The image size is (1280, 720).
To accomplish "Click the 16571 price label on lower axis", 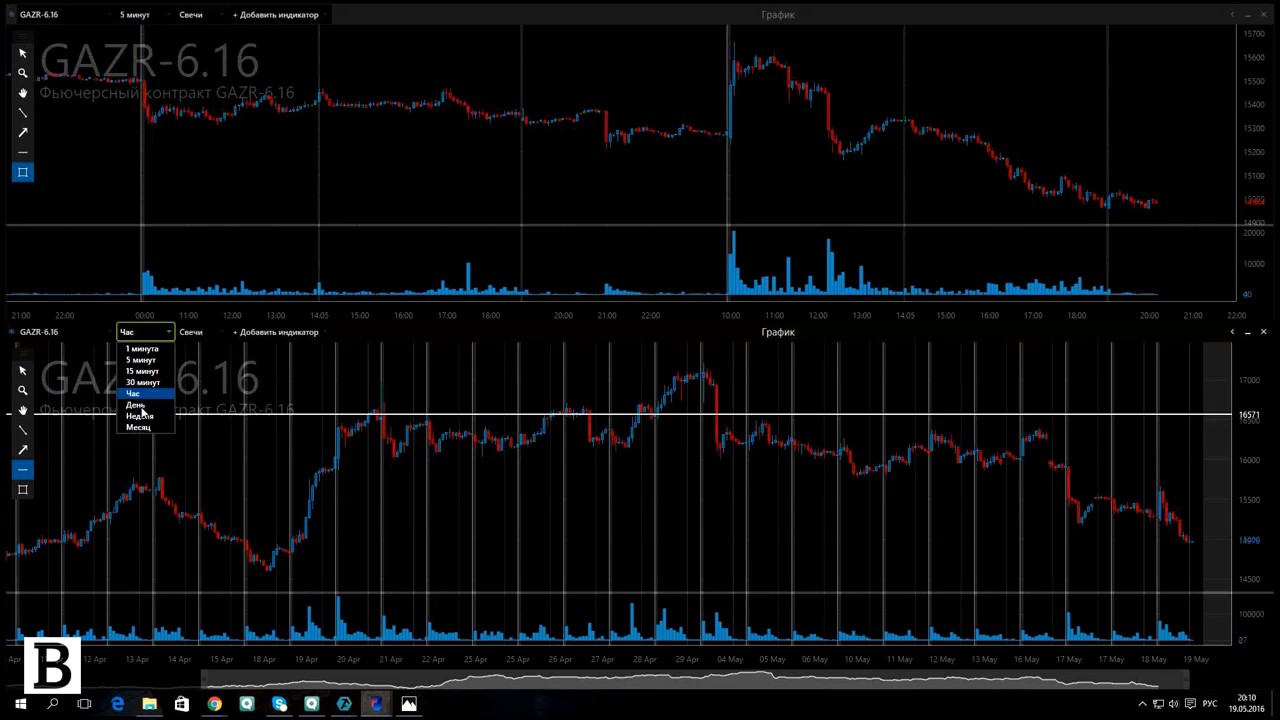I will click(x=1249, y=415).
